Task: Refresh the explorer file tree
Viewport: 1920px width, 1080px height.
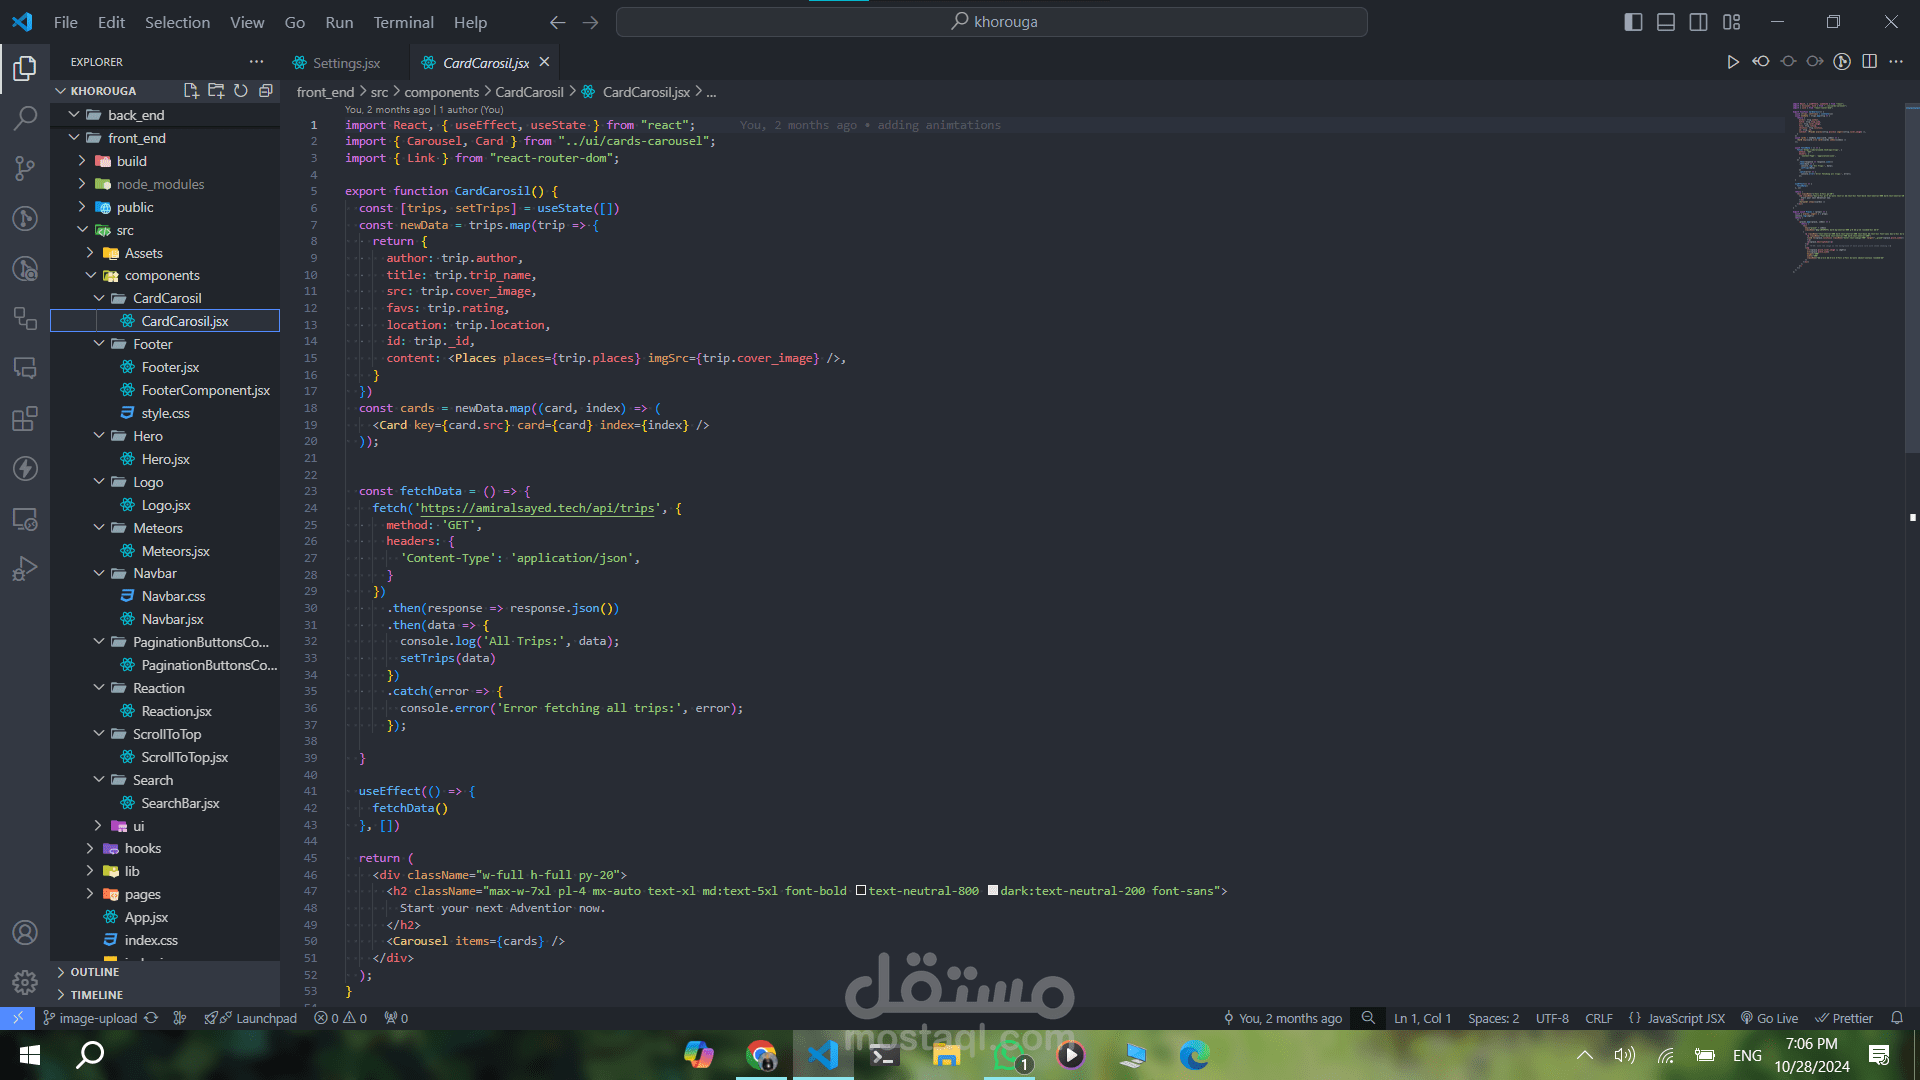Action: point(241,91)
